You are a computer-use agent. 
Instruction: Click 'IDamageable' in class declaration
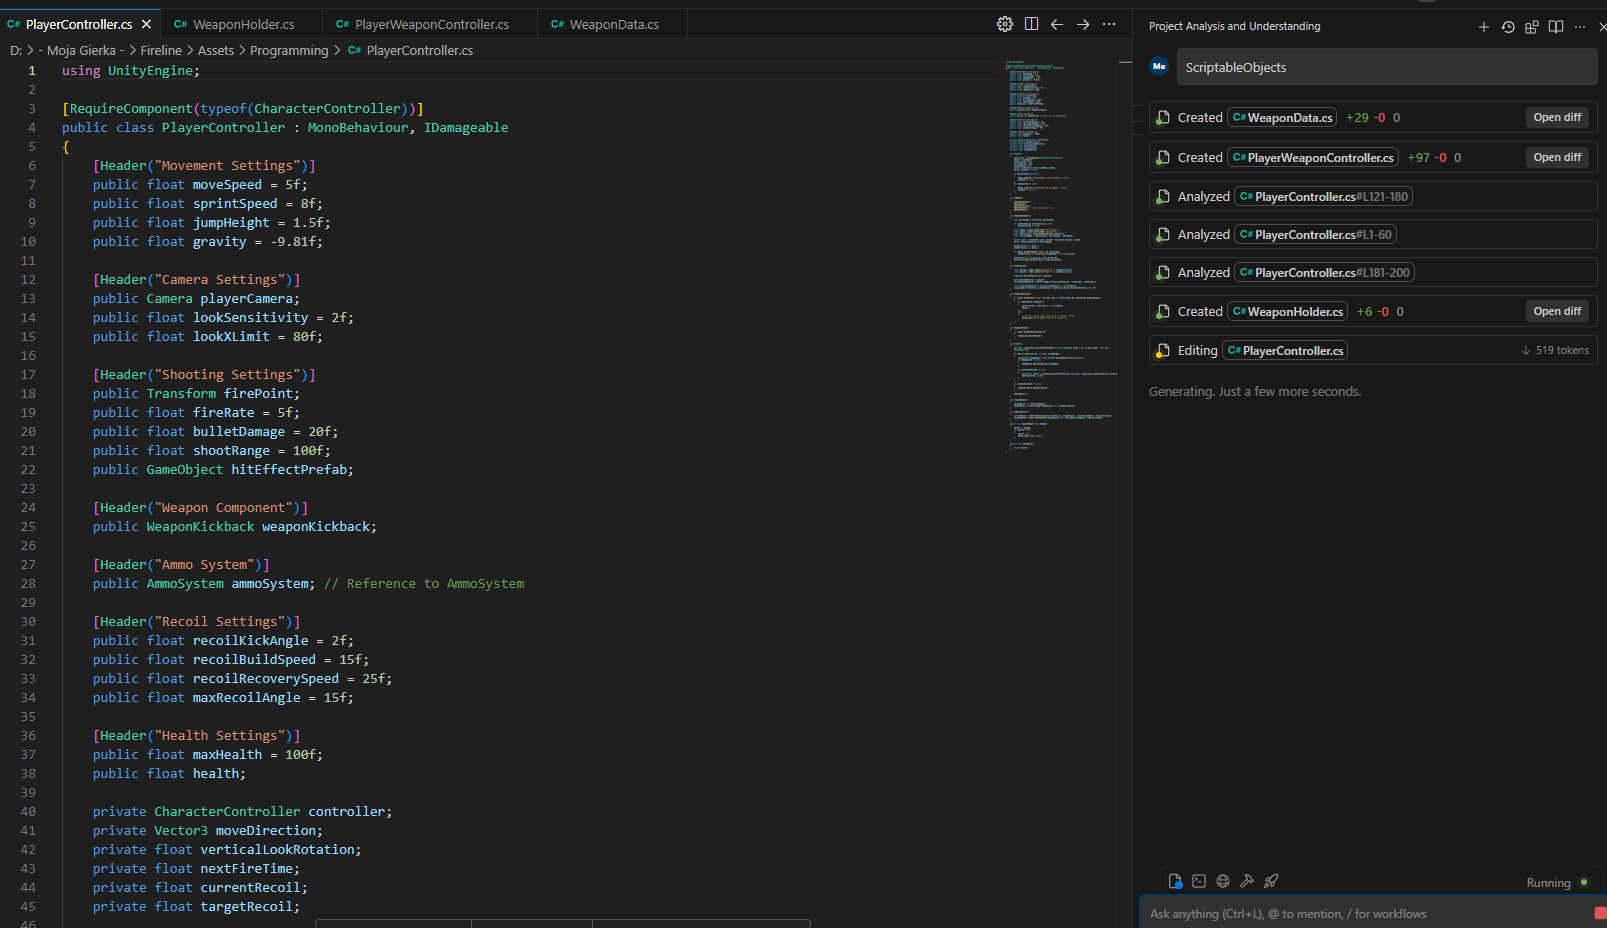tap(466, 128)
